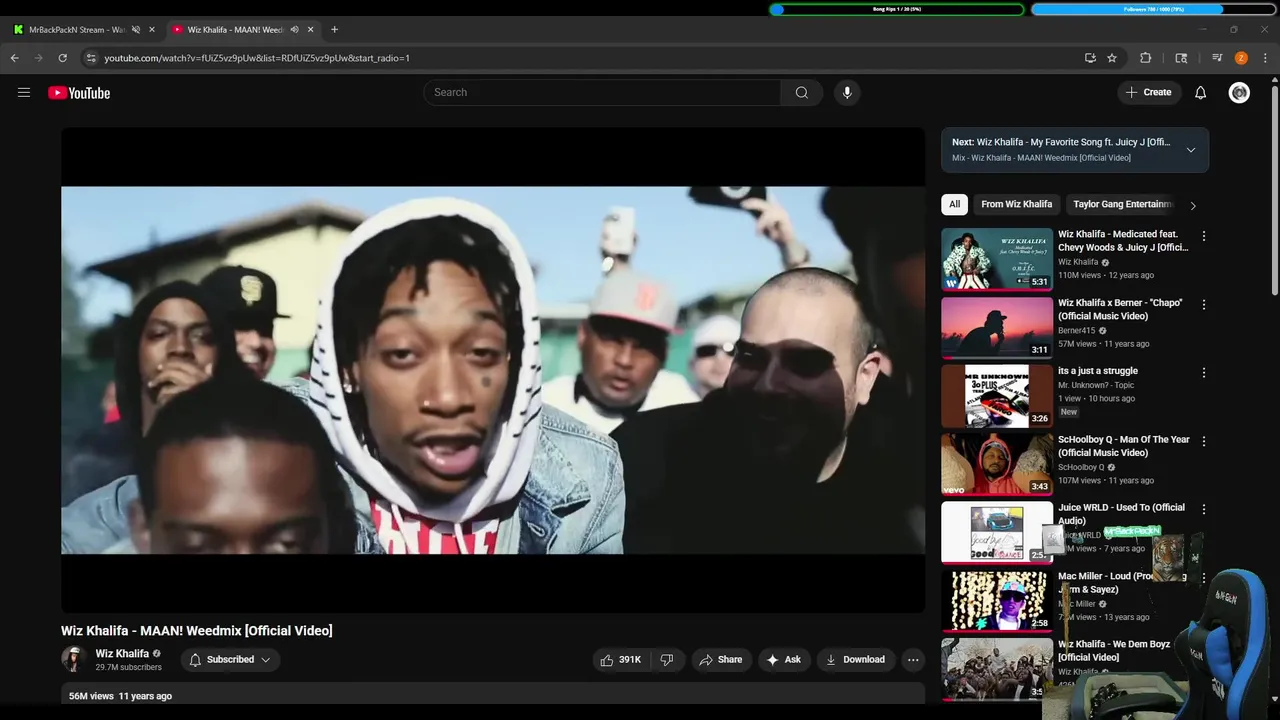Screen dimensions: 1280x720
Task: Open the Wiz Khalifa channel name link
Action: click(122, 654)
